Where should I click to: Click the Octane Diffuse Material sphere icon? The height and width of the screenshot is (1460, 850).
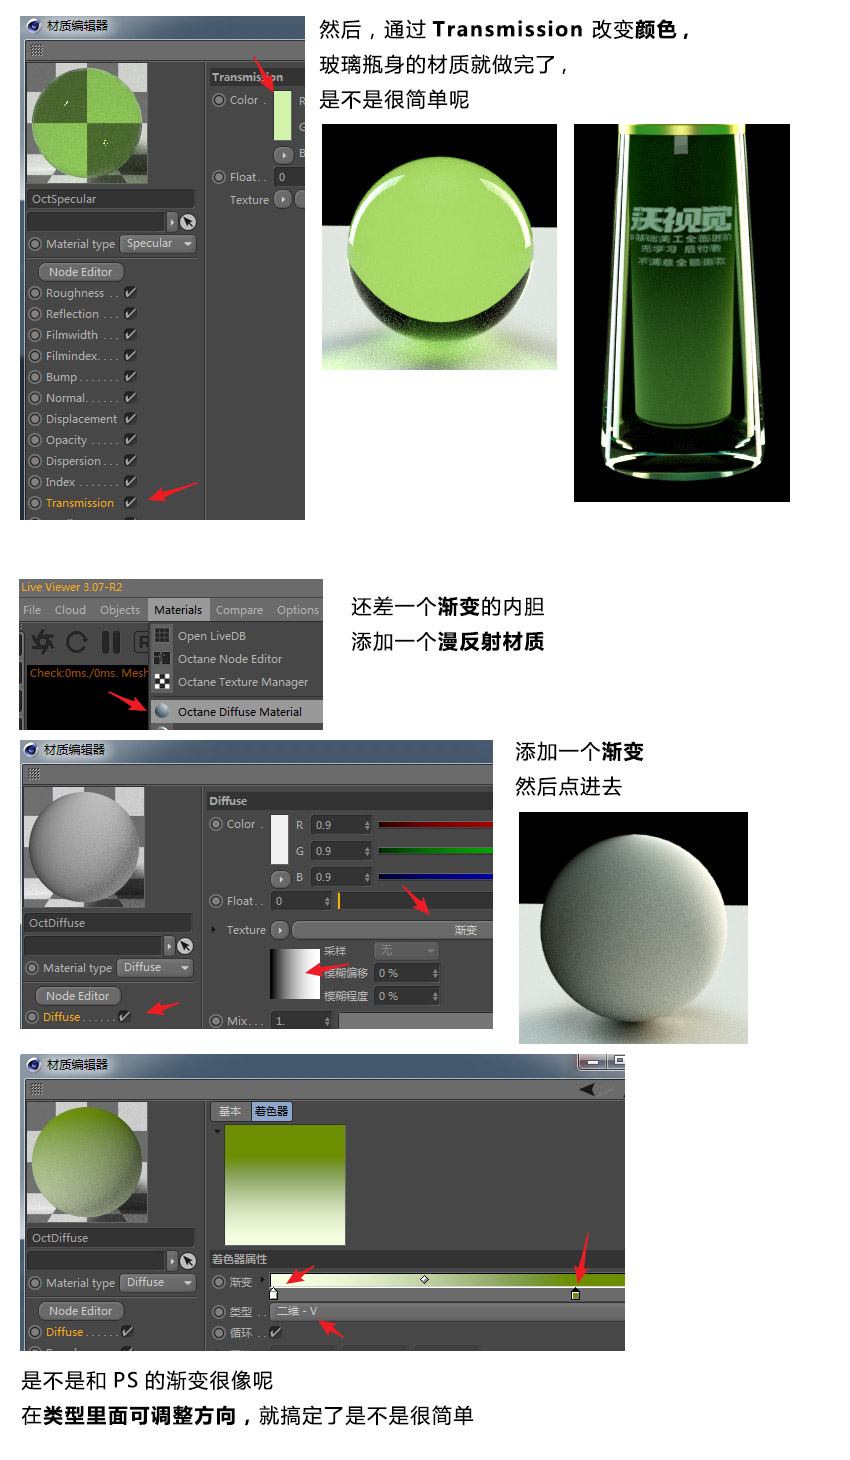(162, 711)
